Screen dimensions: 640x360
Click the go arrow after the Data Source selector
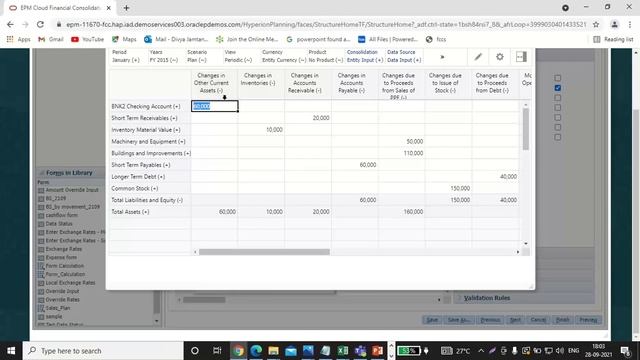tap(442, 57)
